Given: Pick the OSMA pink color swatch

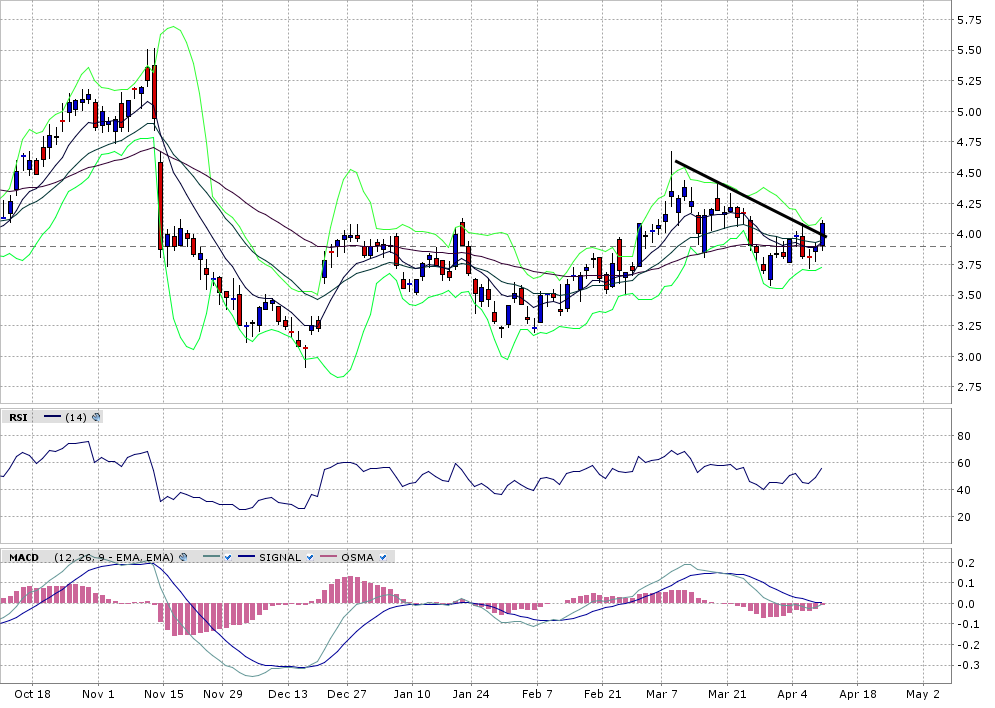Looking at the screenshot, I should [329, 557].
